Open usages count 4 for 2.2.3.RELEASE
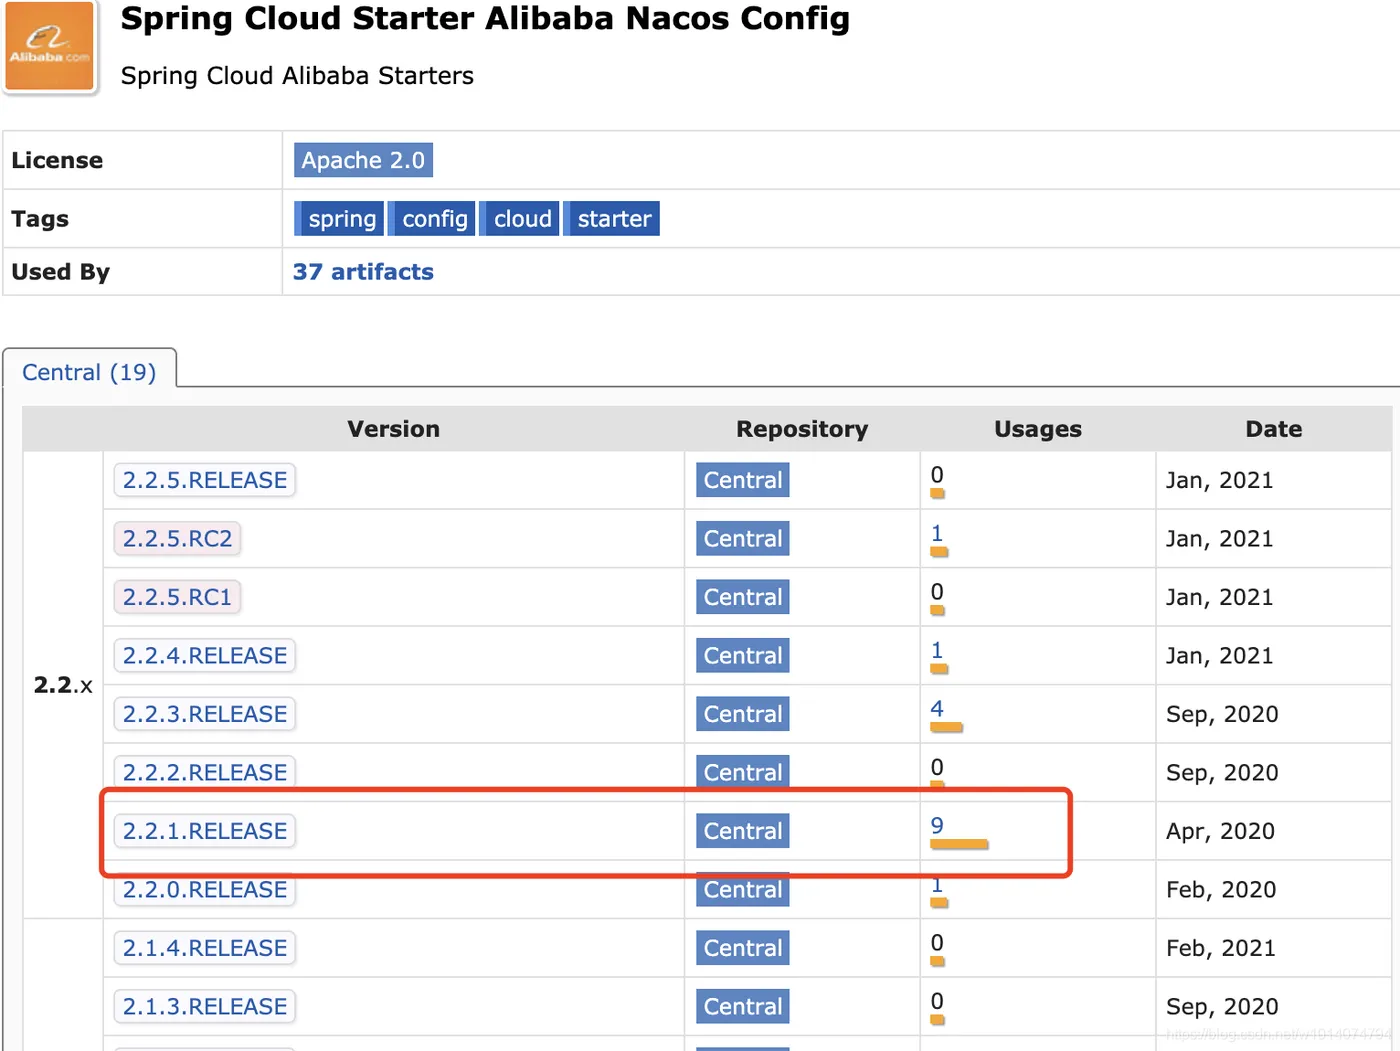 tap(937, 708)
